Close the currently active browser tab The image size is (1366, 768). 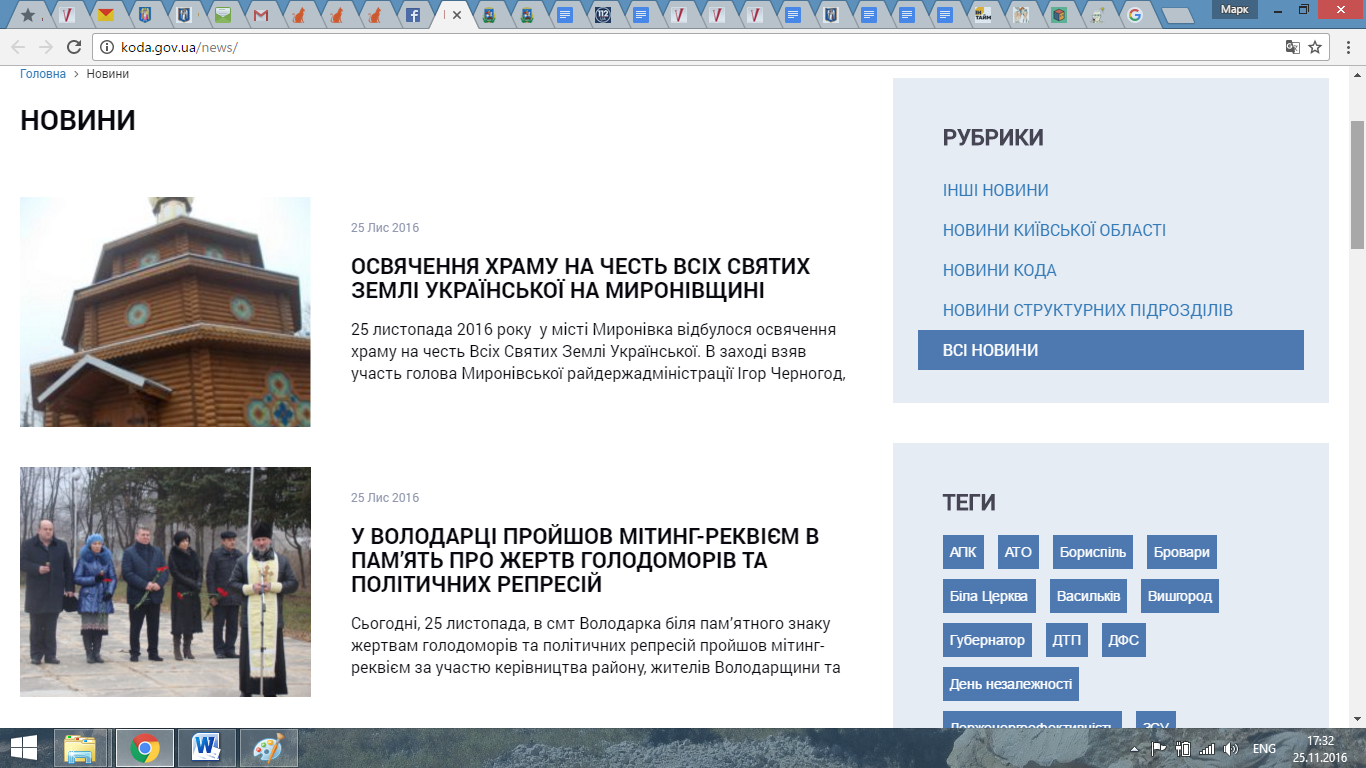pos(457,15)
